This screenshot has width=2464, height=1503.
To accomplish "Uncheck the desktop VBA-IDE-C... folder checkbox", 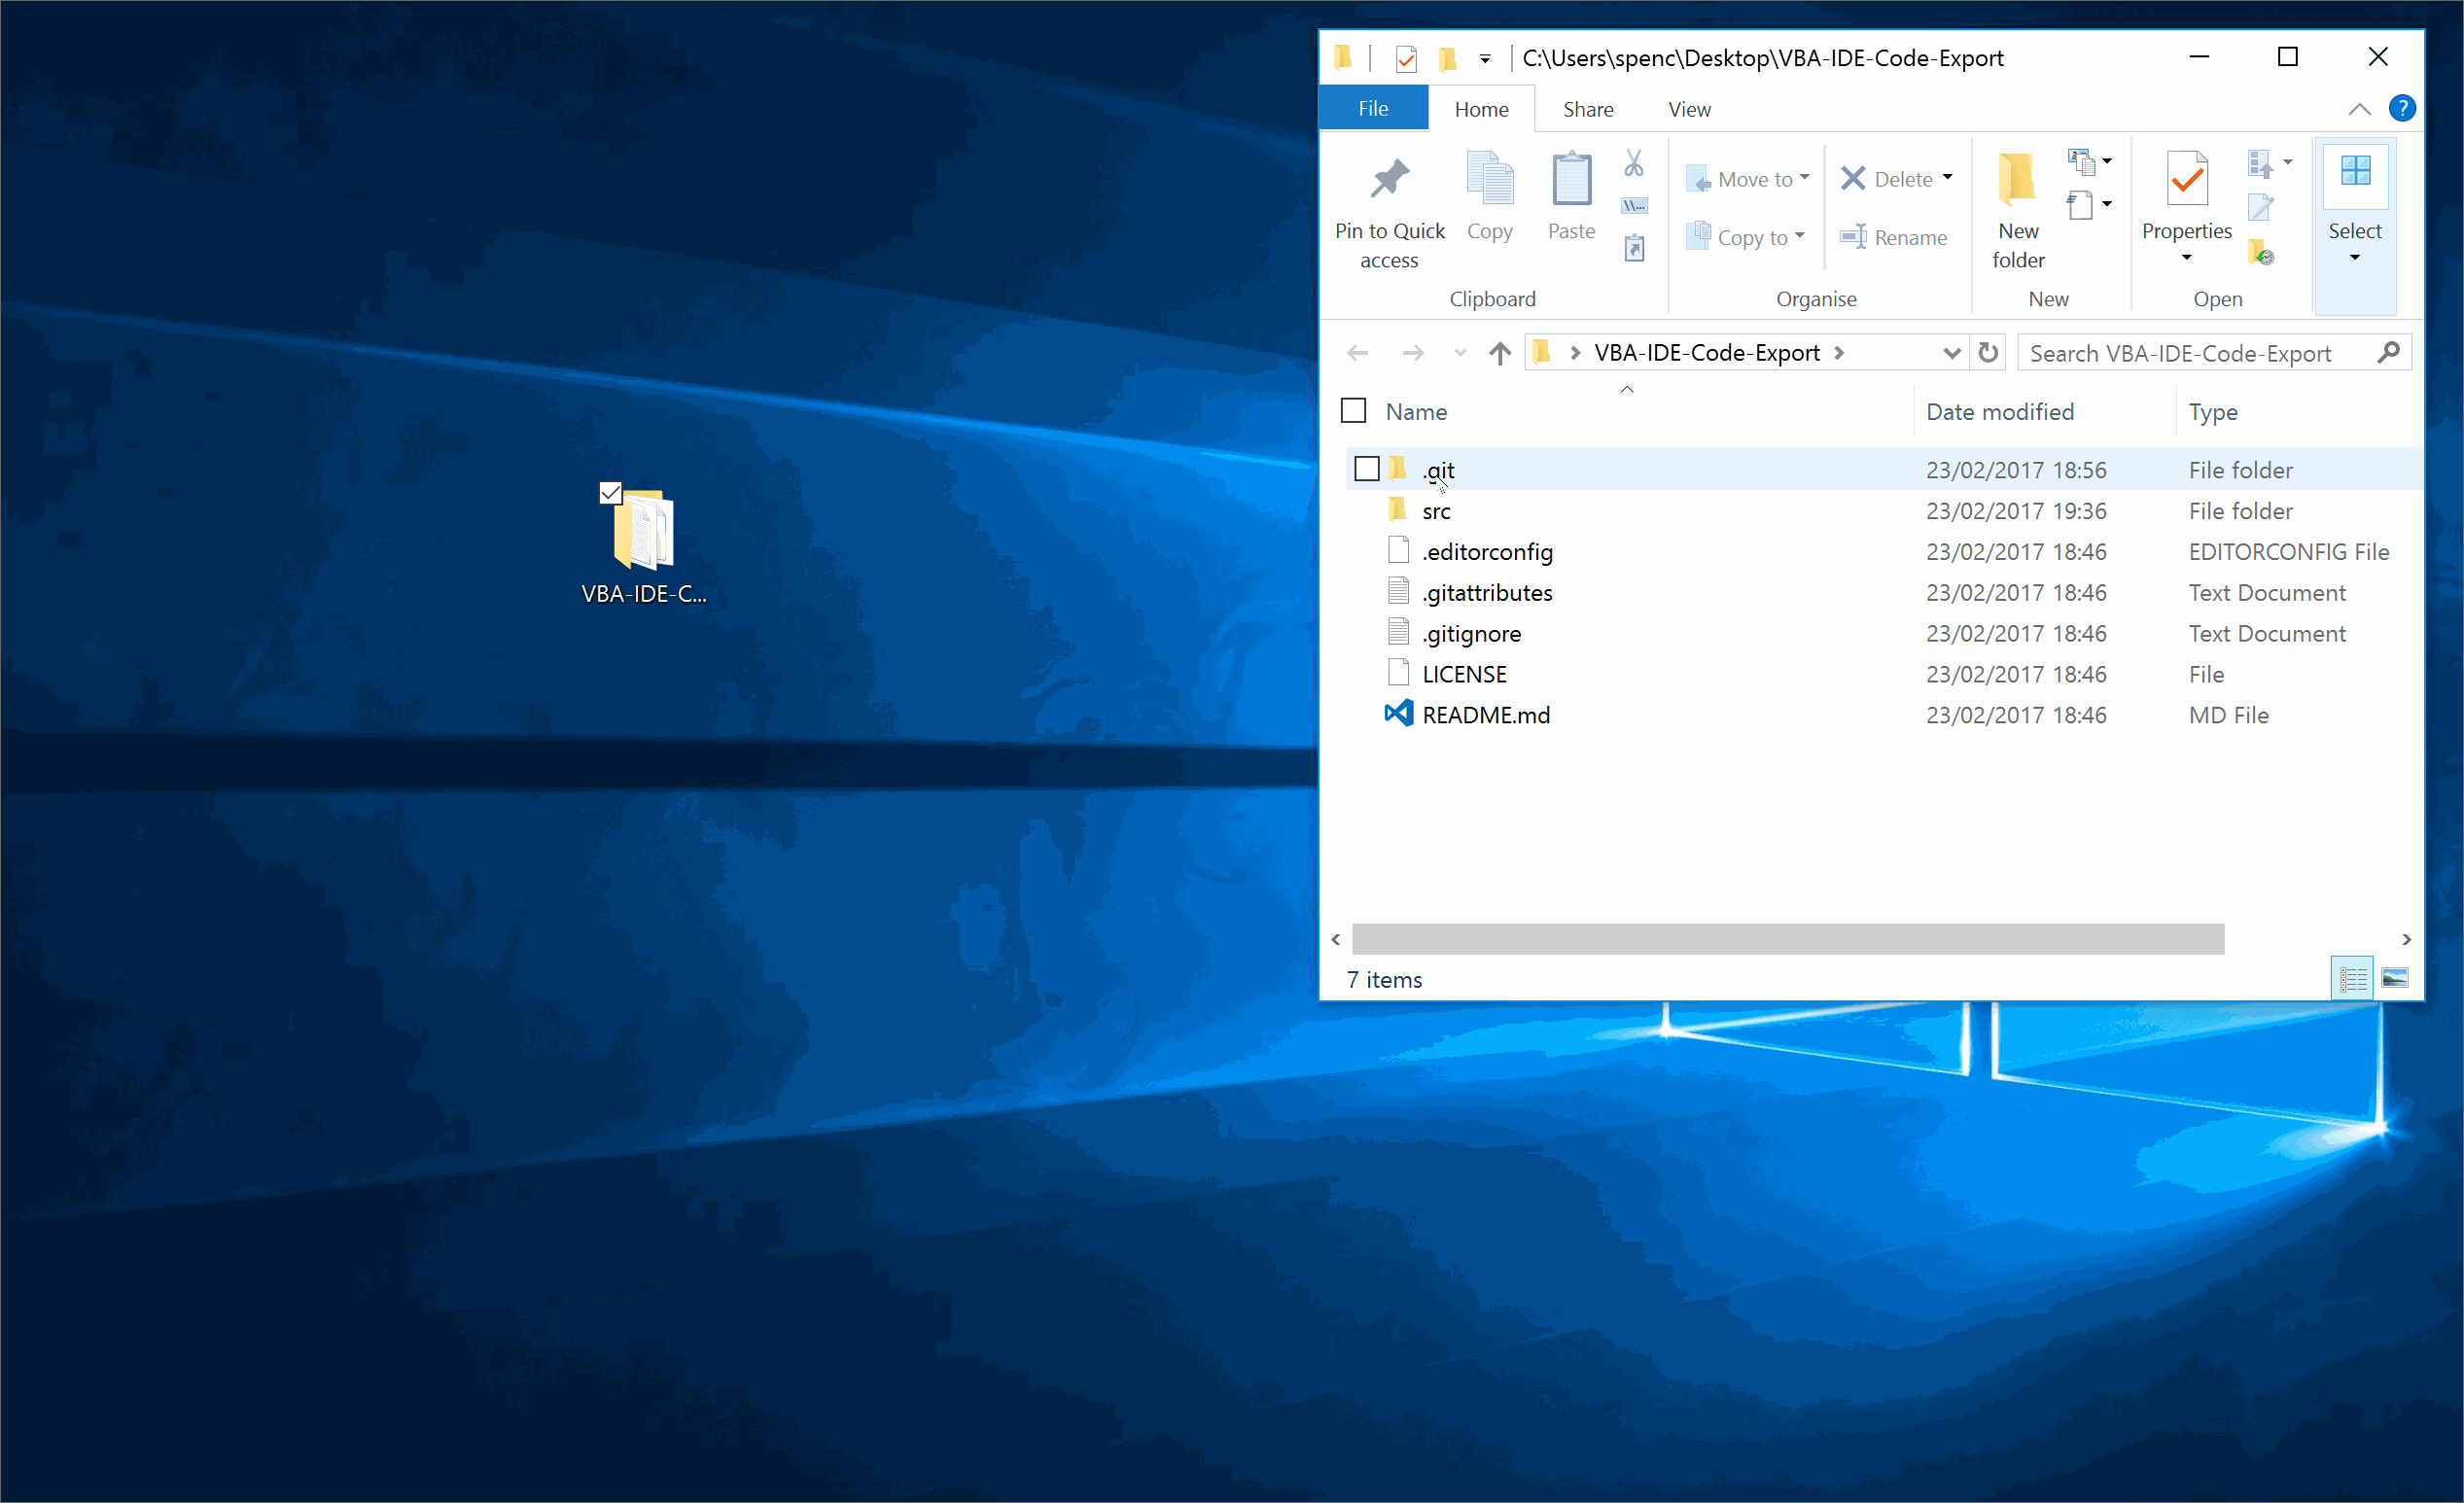I will 610,493.
